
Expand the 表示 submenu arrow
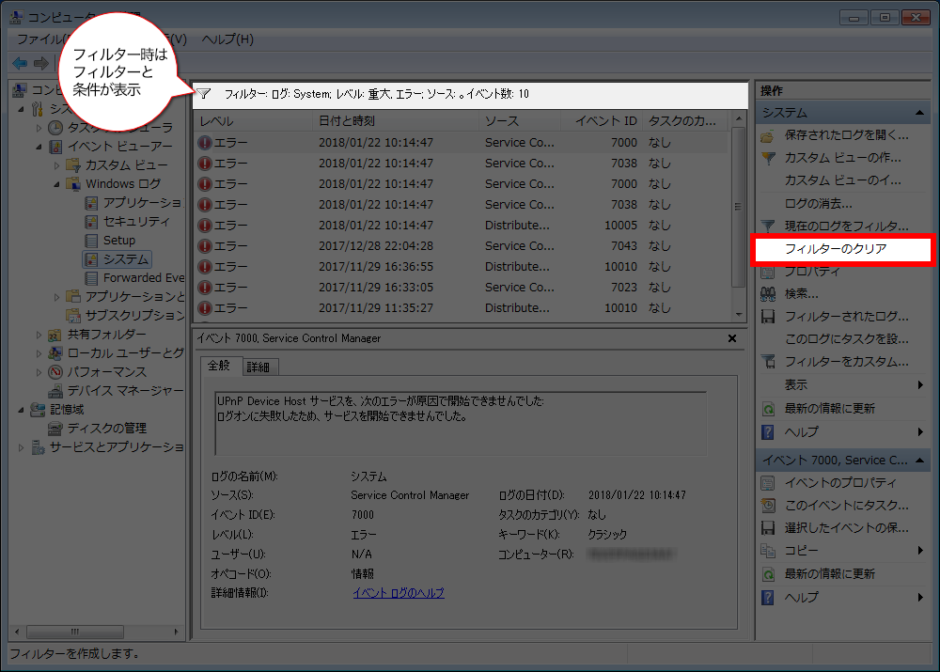[920, 385]
